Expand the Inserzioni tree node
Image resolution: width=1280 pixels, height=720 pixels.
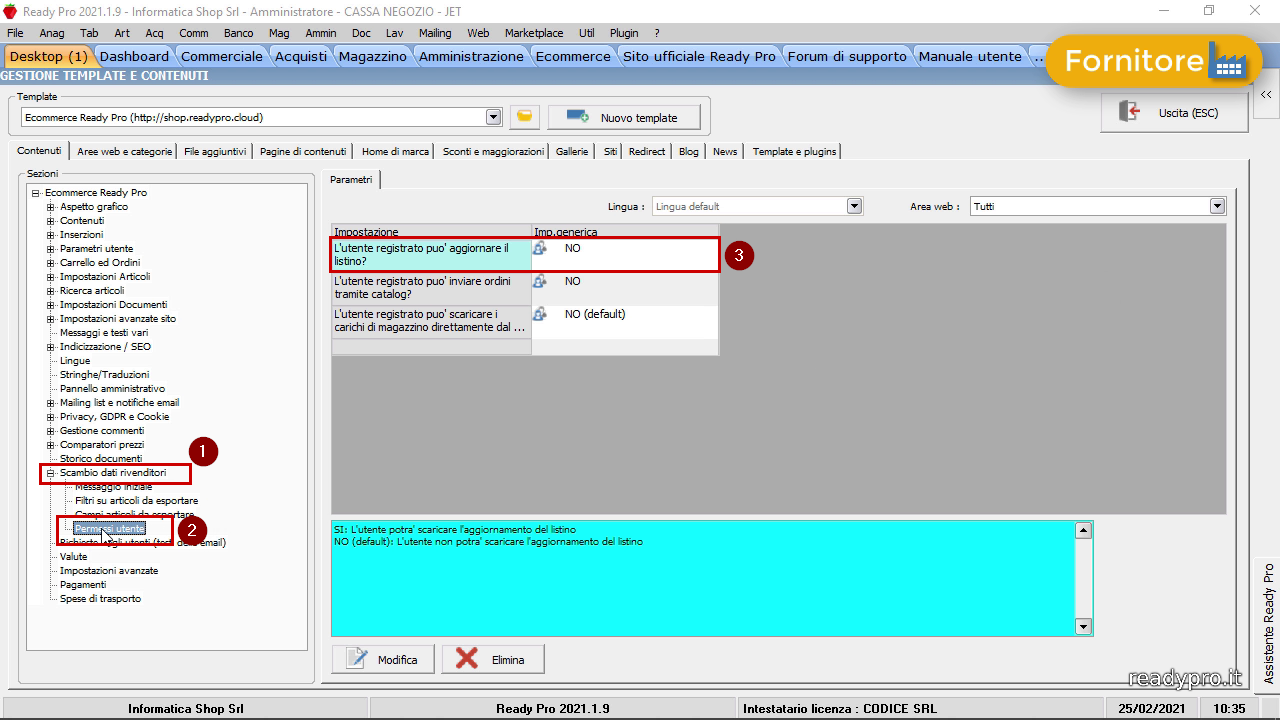coord(51,235)
